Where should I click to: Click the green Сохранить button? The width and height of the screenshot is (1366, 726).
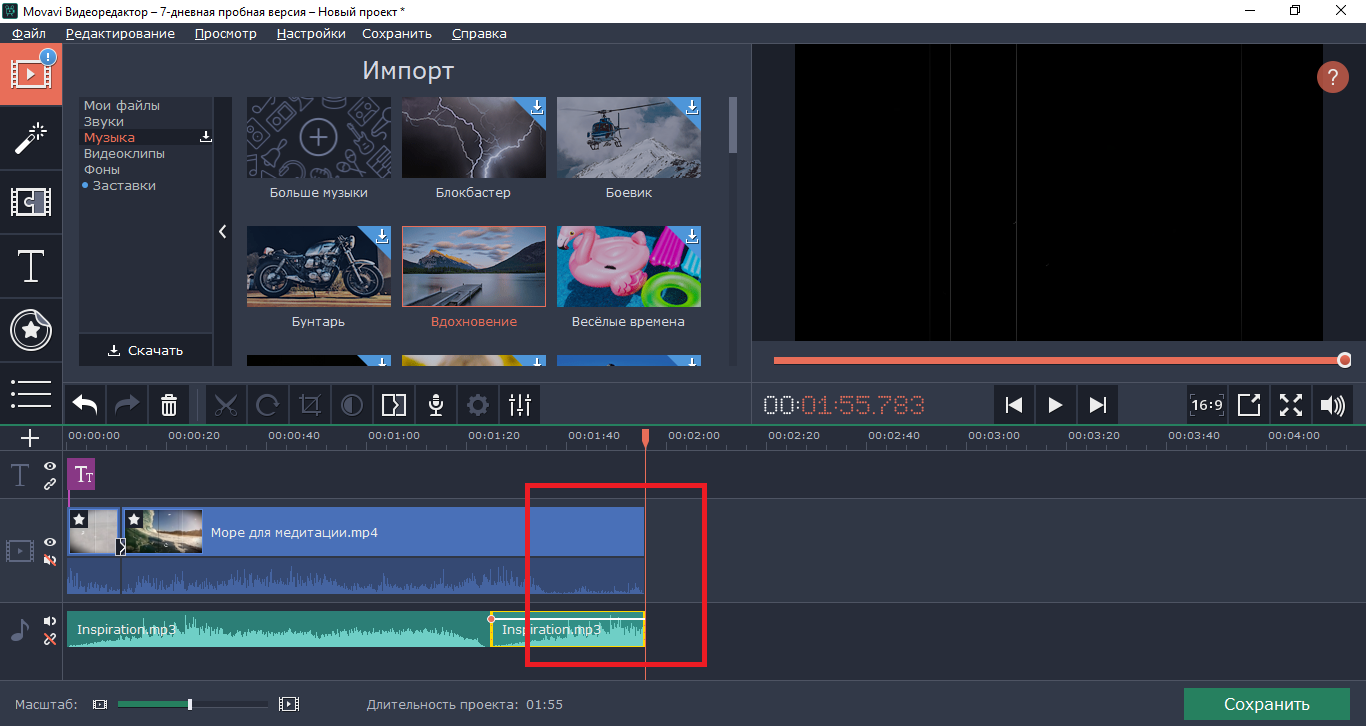[1266, 704]
